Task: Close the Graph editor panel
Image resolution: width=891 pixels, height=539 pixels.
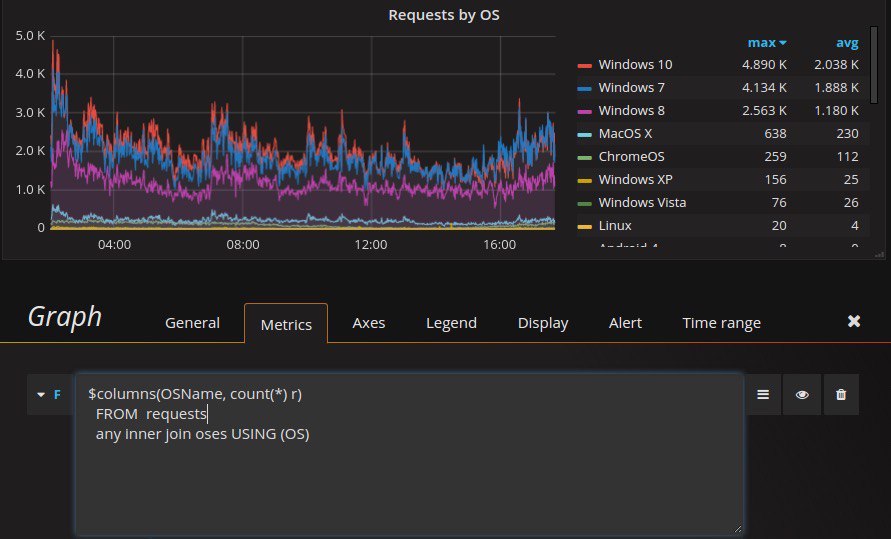Action: pyautogui.click(x=853, y=321)
